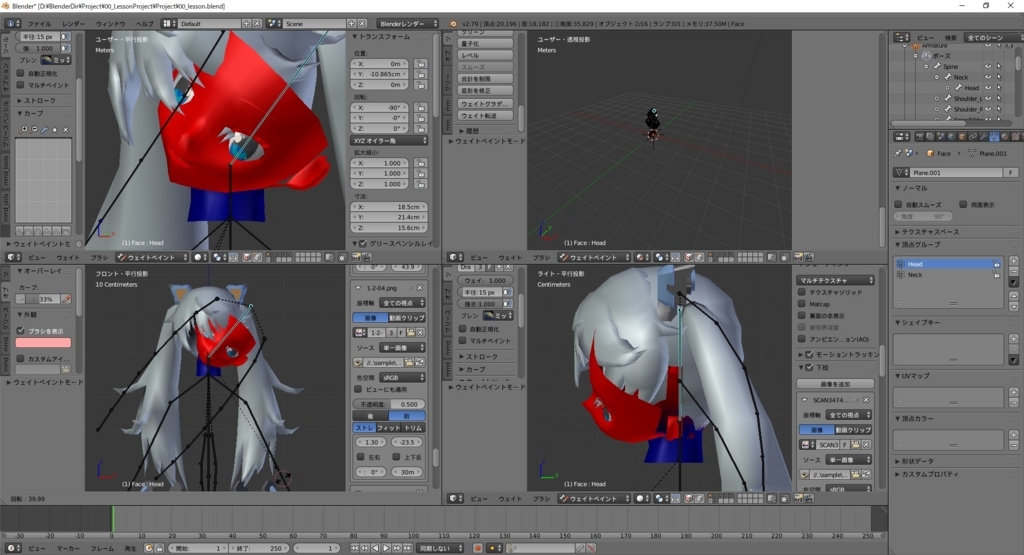The width and height of the screenshot is (1024, 555).
Task: Open the レンダー (Render) menu
Action: (x=73, y=24)
